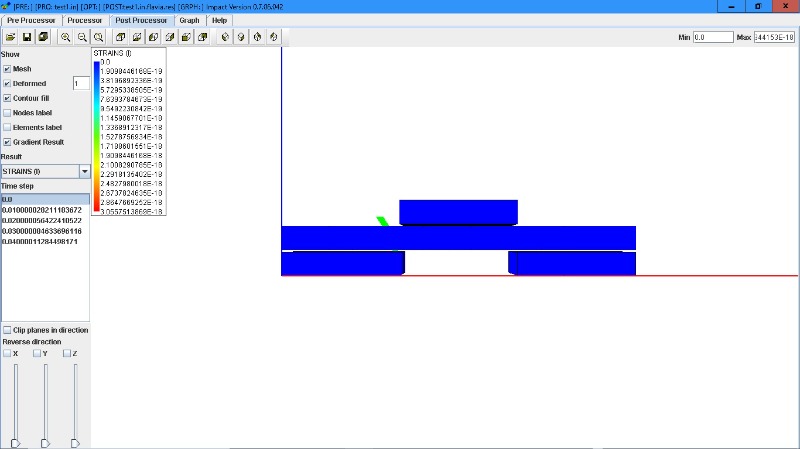This screenshot has height=449, width=800.
Task: Click the legend value 1.9098446168E-19
Action: pyautogui.click(x=131, y=71)
